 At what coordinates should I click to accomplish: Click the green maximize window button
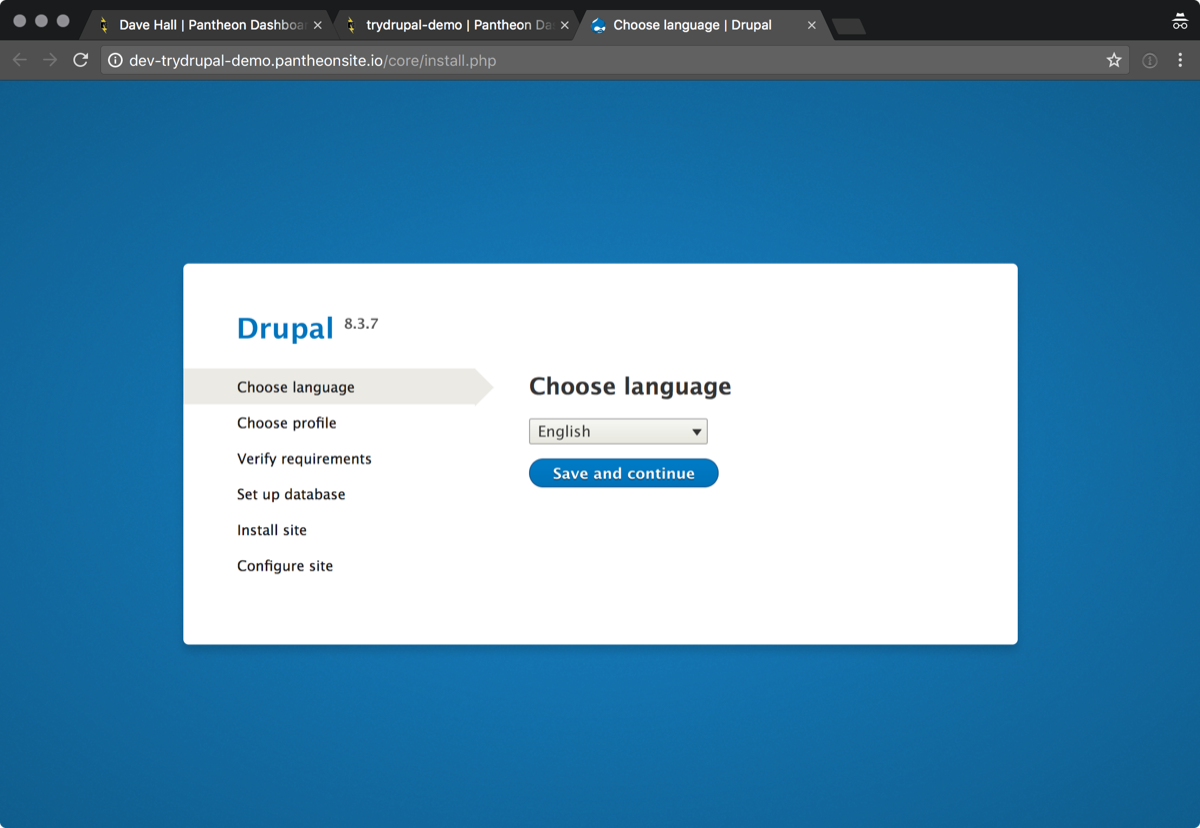tap(64, 21)
